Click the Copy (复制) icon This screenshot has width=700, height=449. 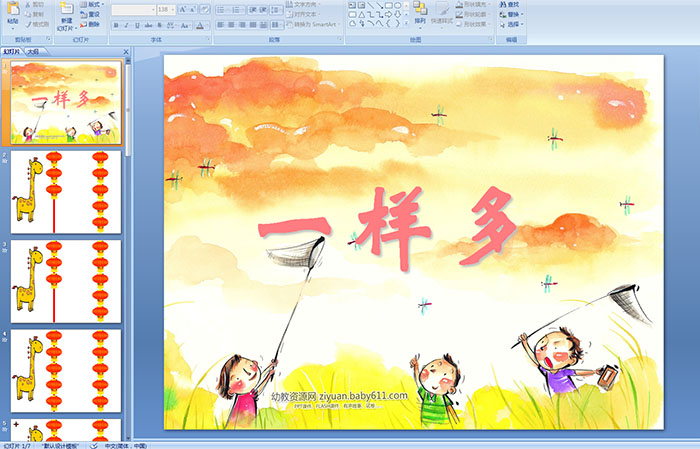[x=28, y=14]
